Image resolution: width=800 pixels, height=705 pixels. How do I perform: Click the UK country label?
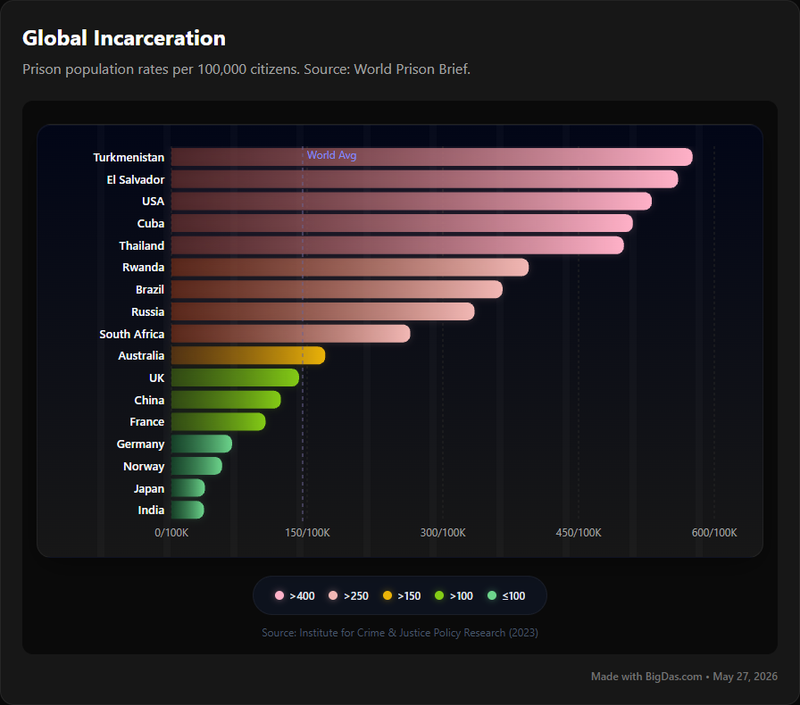point(157,378)
